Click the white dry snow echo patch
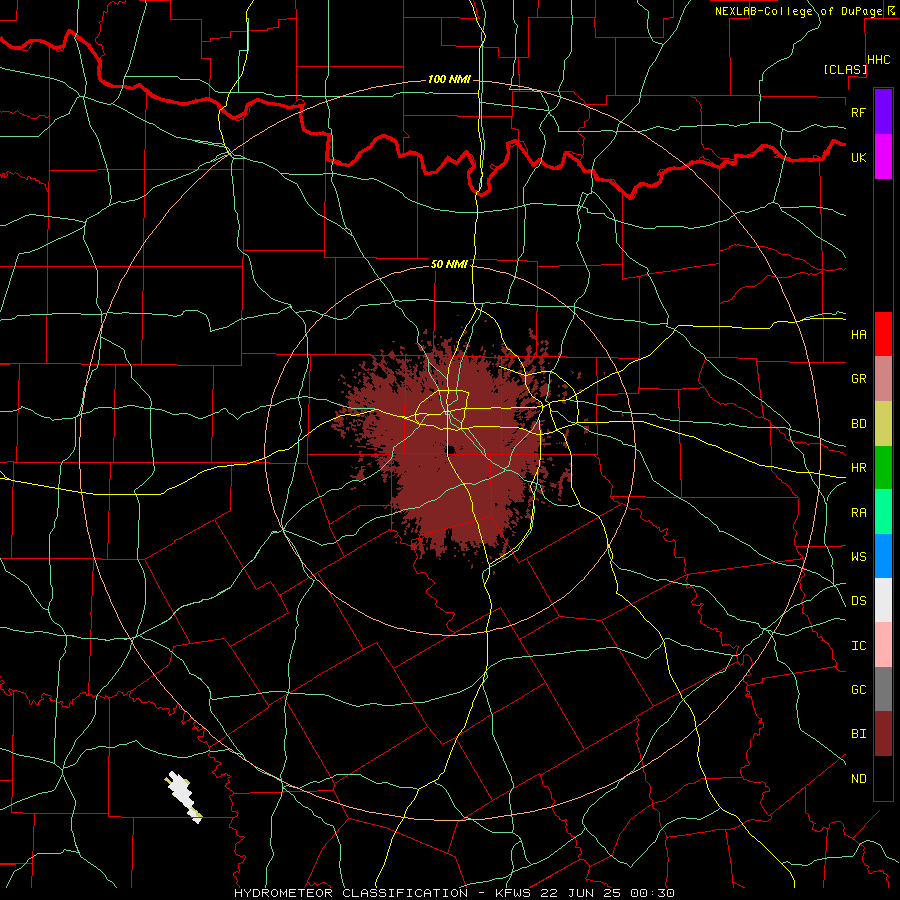Image resolution: width=900 pixels, height=900 pixels. [183, 796]
